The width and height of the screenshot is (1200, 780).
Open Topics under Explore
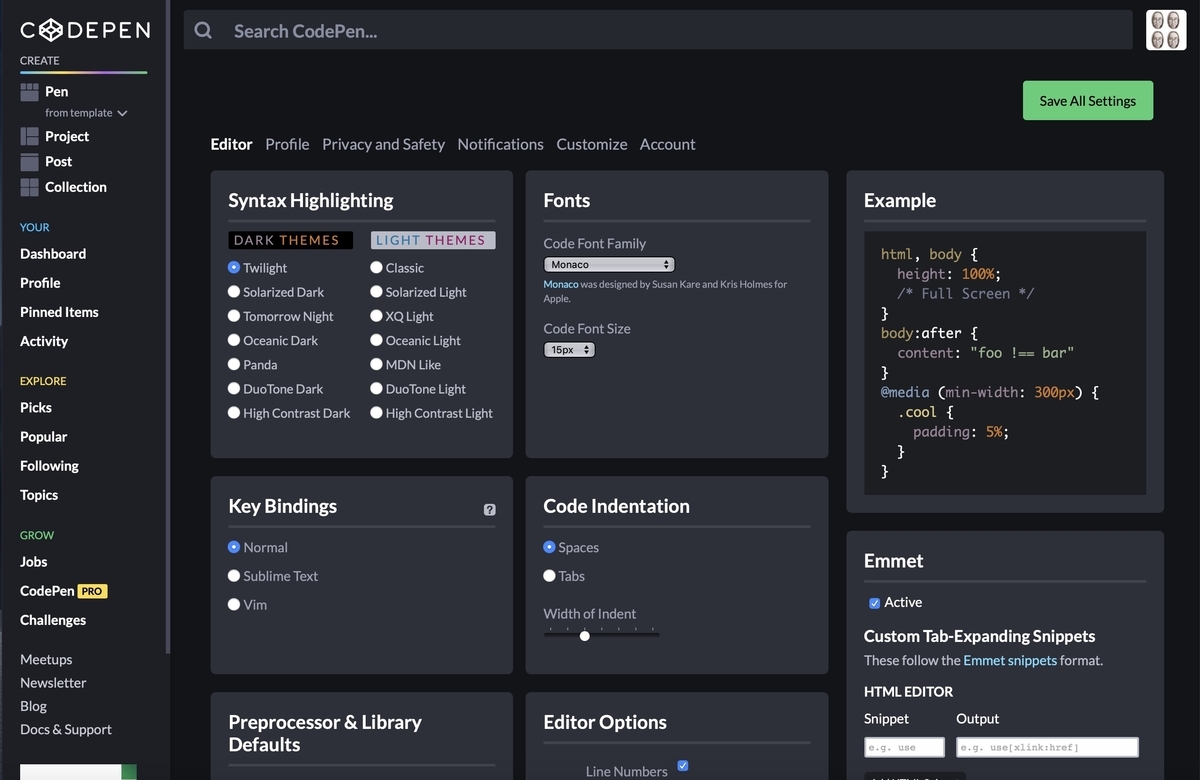pos(39,495)
